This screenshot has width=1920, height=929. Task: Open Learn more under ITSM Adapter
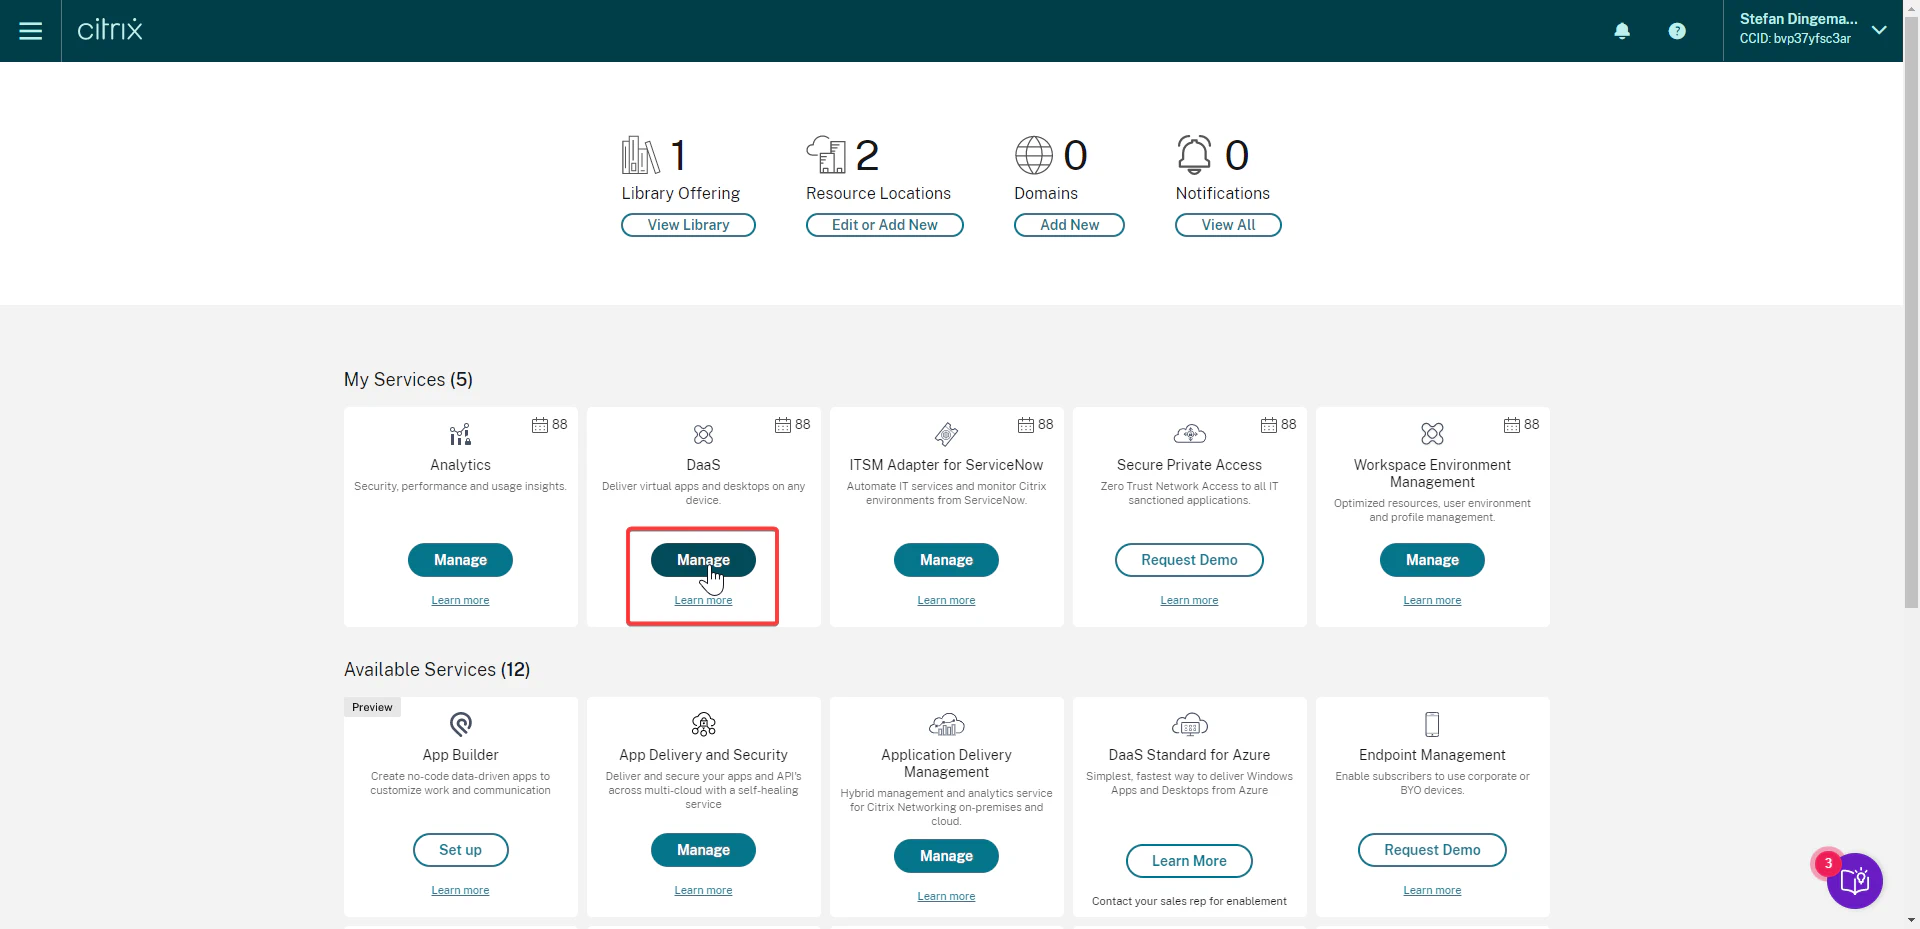pyautogui.click(x=946, y=600)
